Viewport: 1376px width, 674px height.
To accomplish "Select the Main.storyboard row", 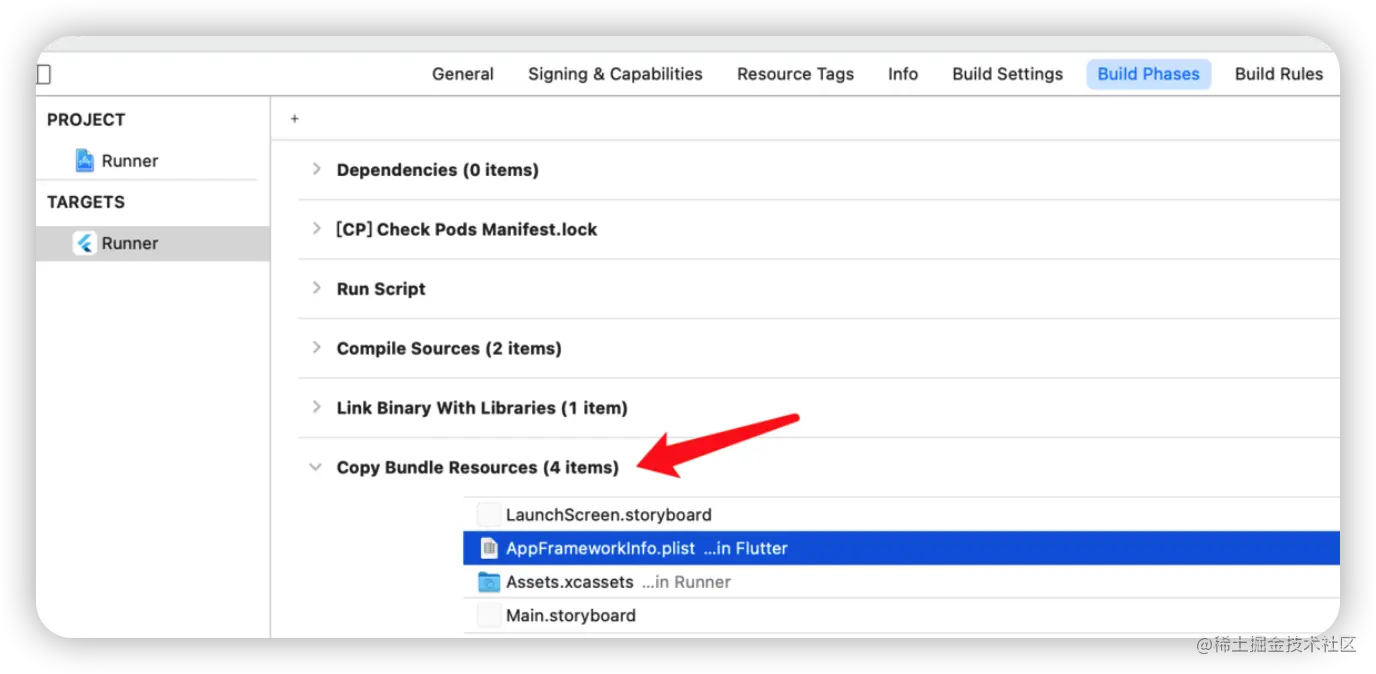I will (x=901, y=615).
